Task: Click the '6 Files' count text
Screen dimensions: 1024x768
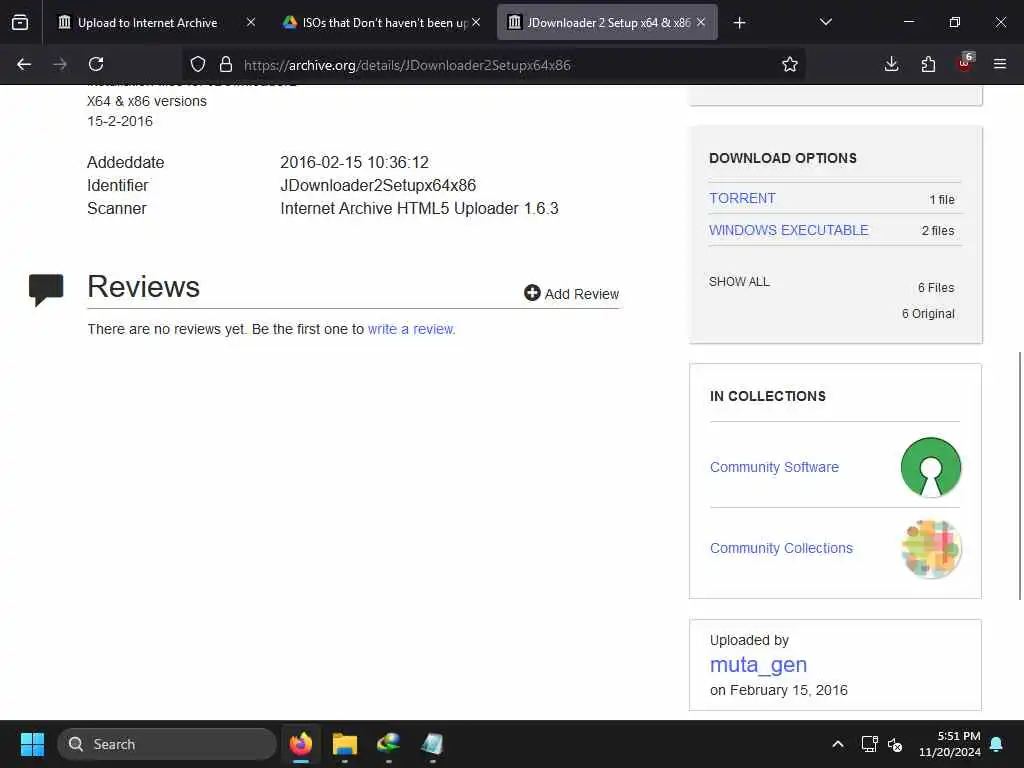Action: pyautogui.click(x=936, y=288)
